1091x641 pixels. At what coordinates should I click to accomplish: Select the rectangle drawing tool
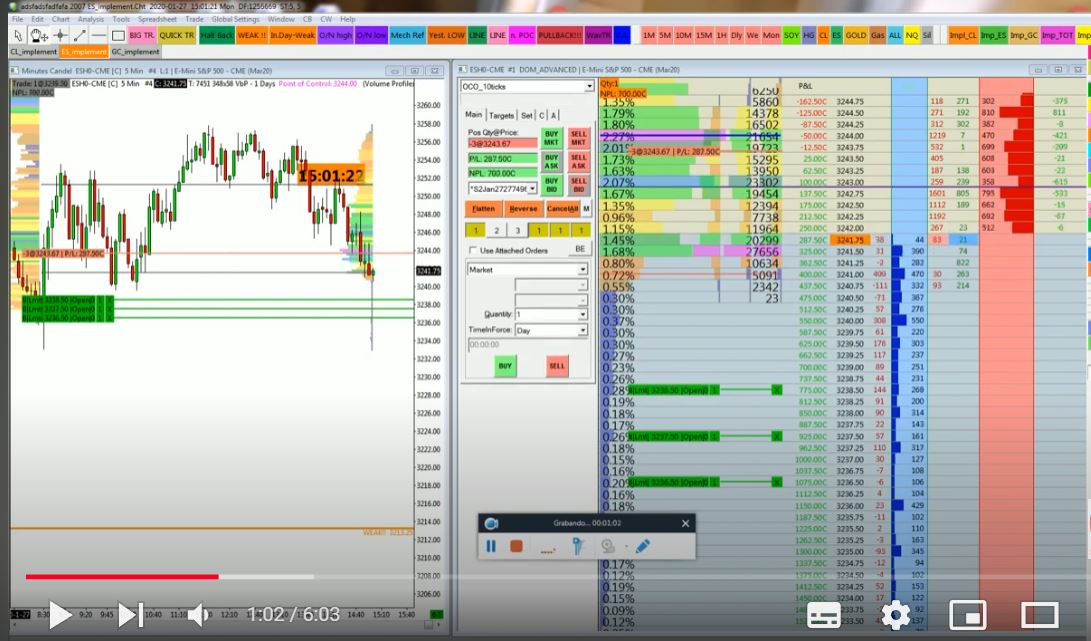coord(118,35)
